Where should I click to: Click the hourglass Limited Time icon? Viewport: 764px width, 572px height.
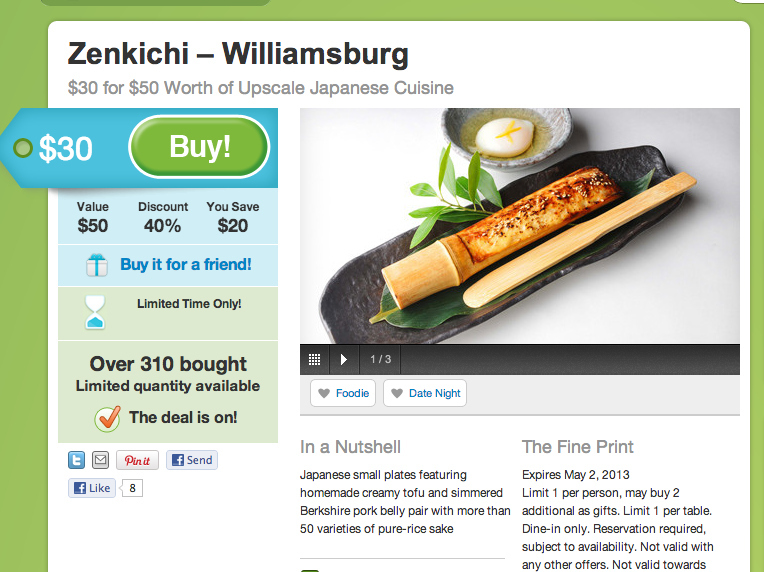pos(95,312)
